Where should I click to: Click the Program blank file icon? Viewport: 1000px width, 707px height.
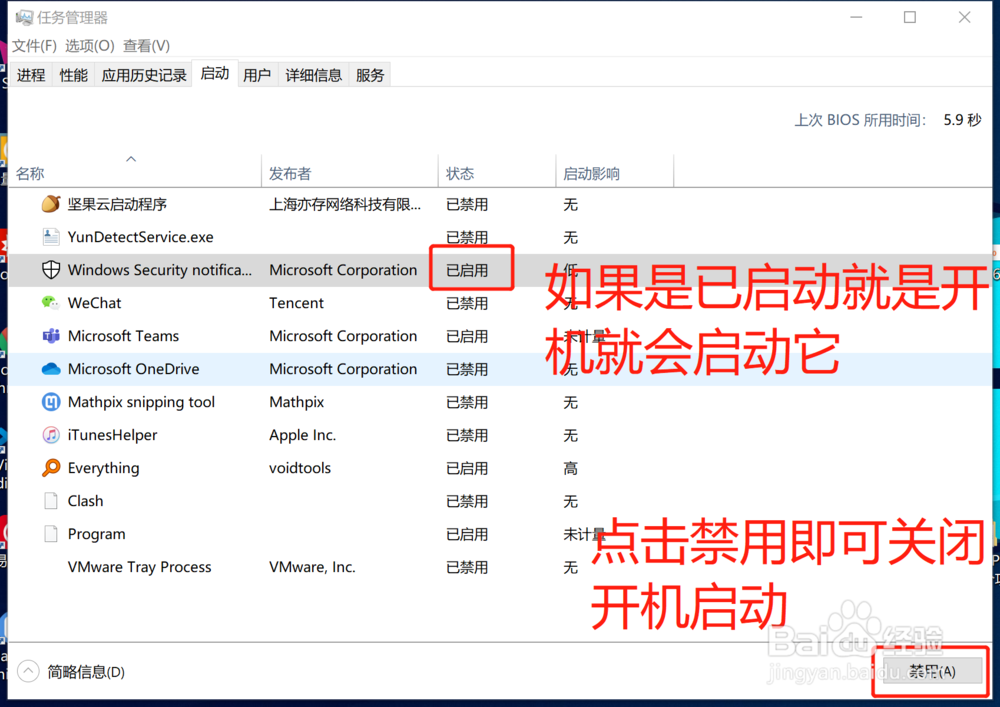(x=51, y=534)
